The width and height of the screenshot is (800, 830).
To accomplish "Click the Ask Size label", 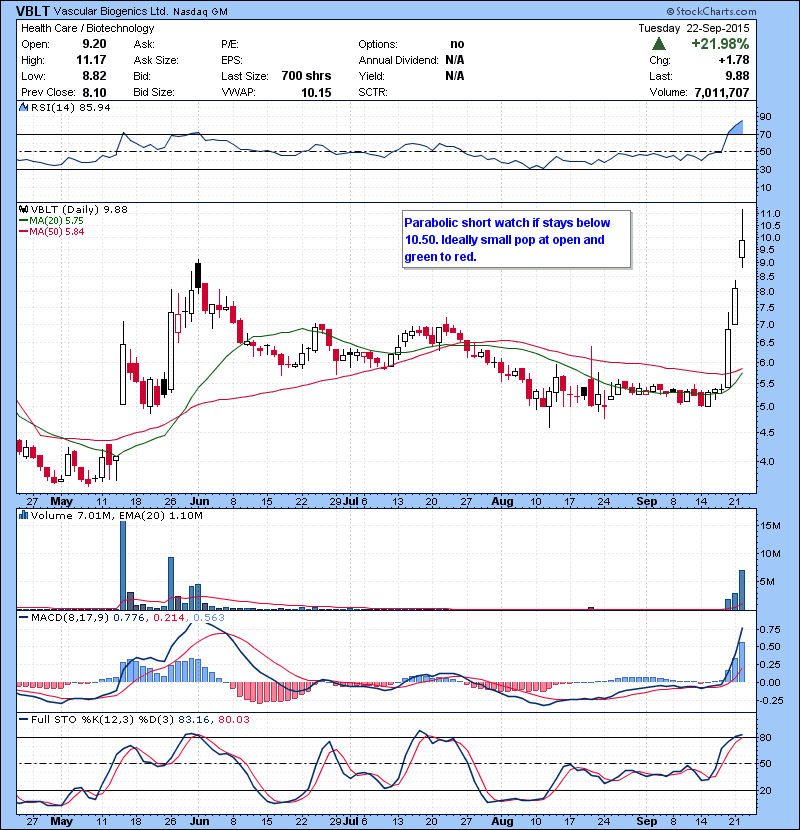I will 156,60.
